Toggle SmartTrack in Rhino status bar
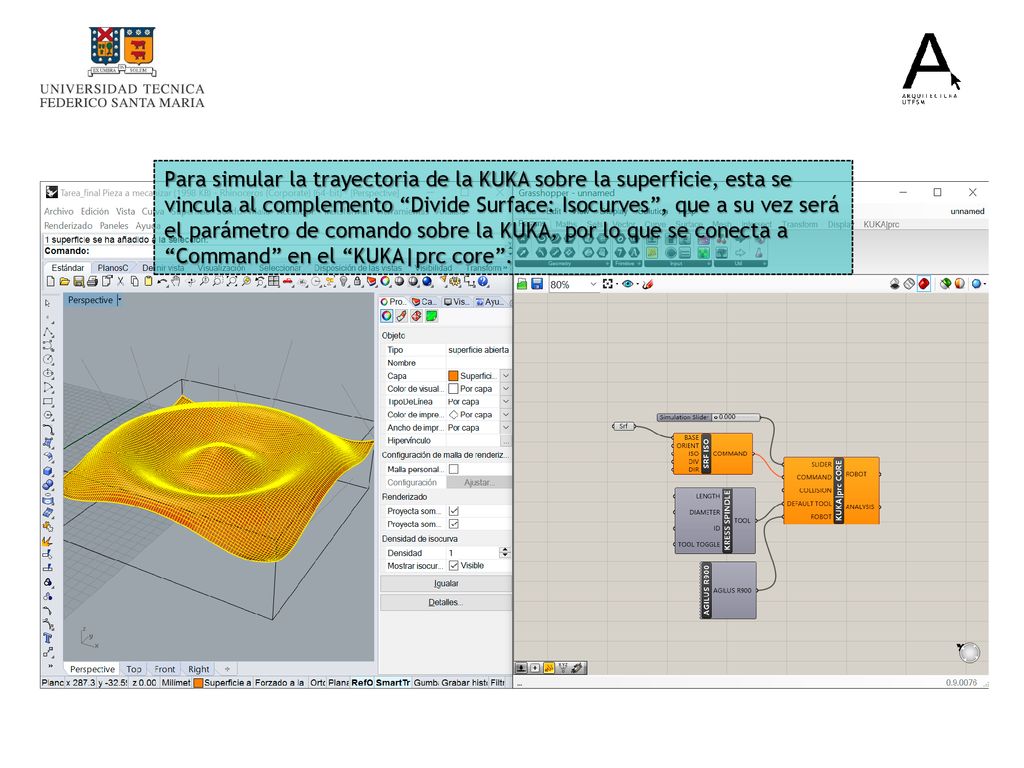This screenshot has height=768, width=1024. click(392, 682)
